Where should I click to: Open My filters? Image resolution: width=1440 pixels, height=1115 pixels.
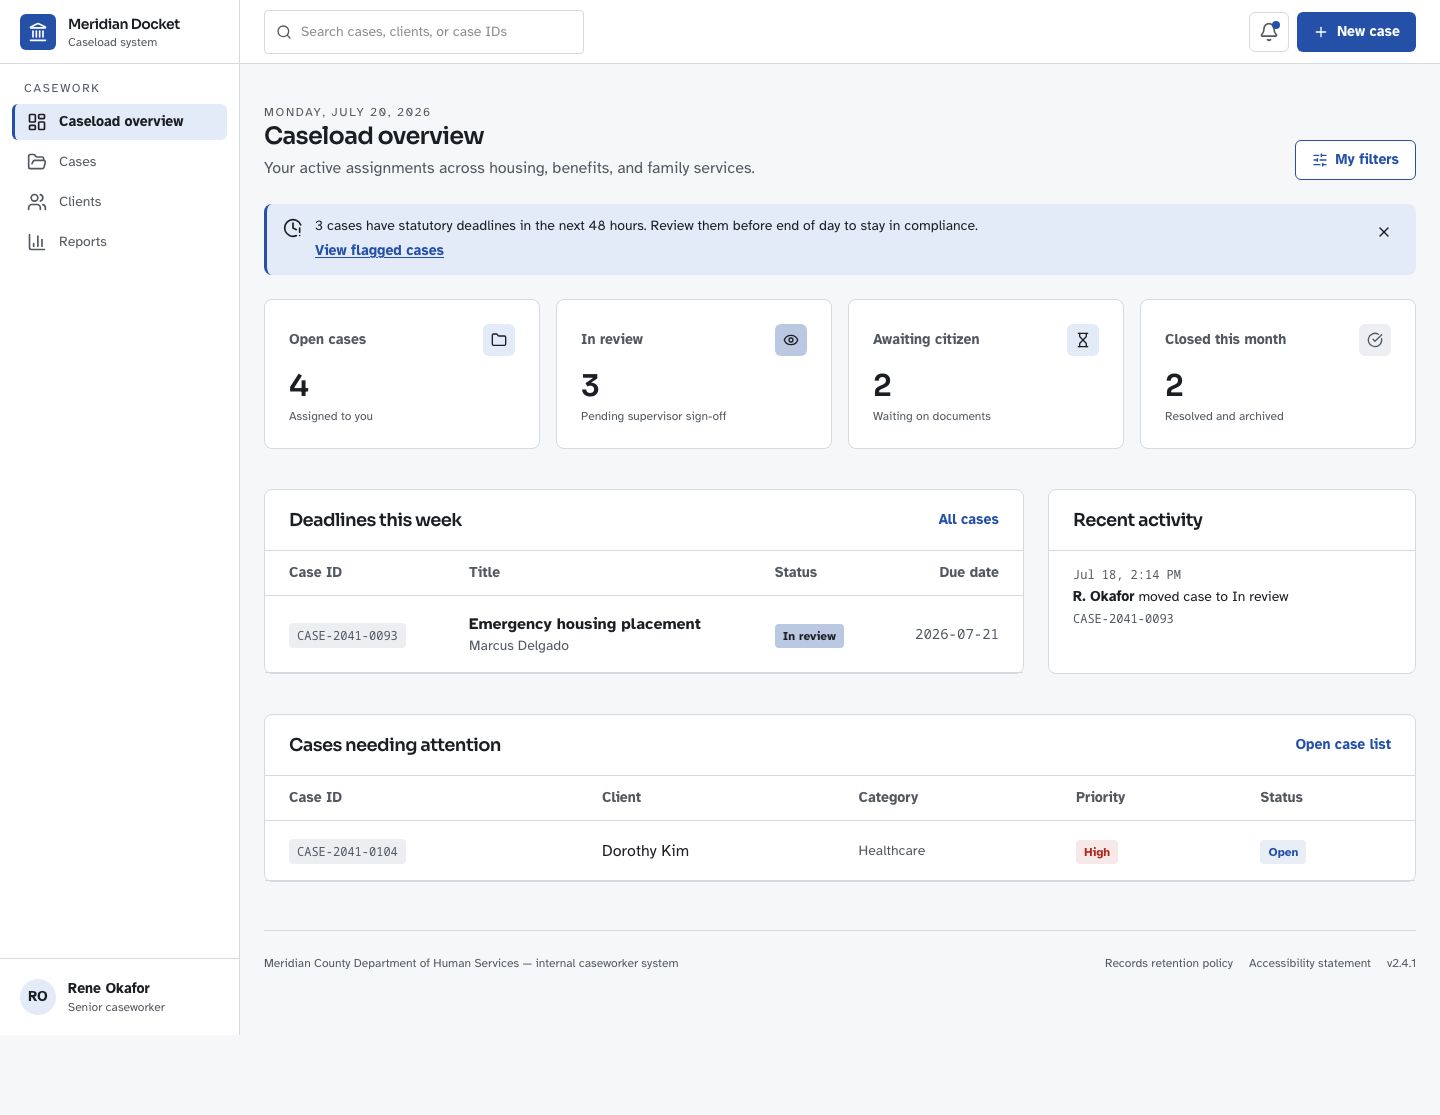click(1355, 160)
